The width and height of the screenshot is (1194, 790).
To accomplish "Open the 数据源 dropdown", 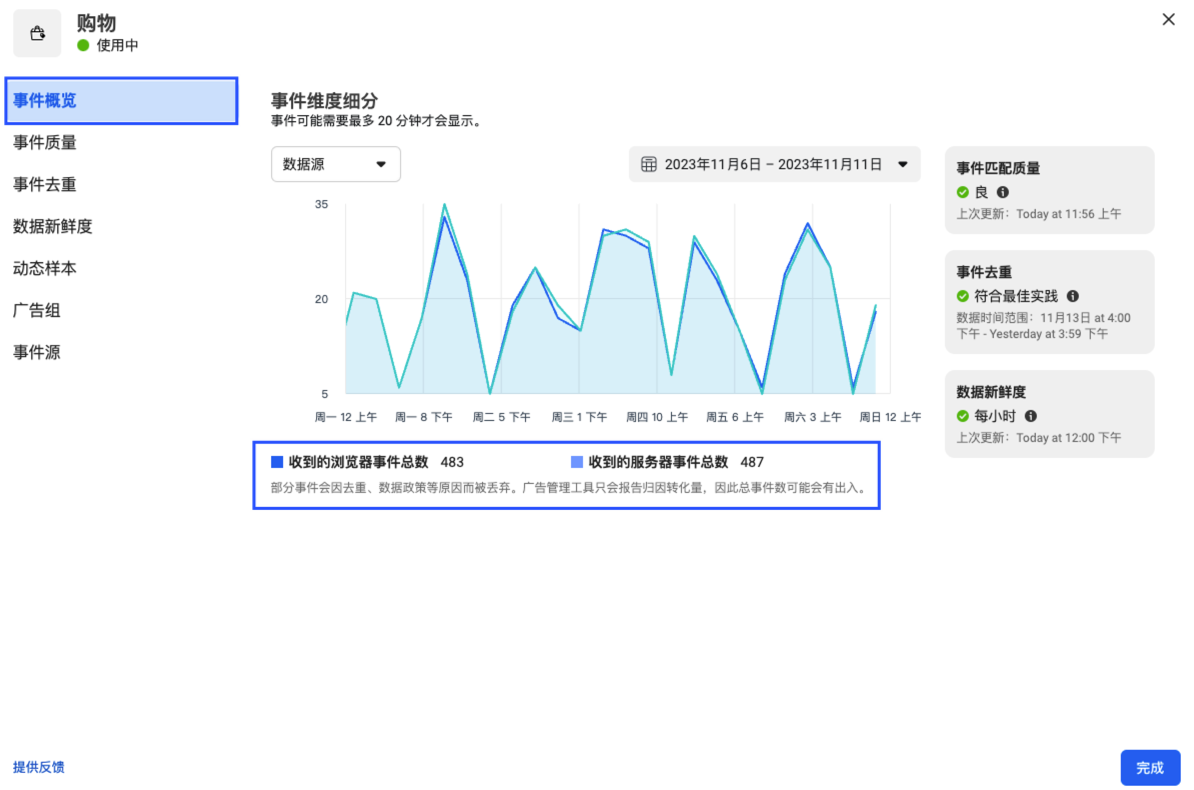I will [335, 164].
